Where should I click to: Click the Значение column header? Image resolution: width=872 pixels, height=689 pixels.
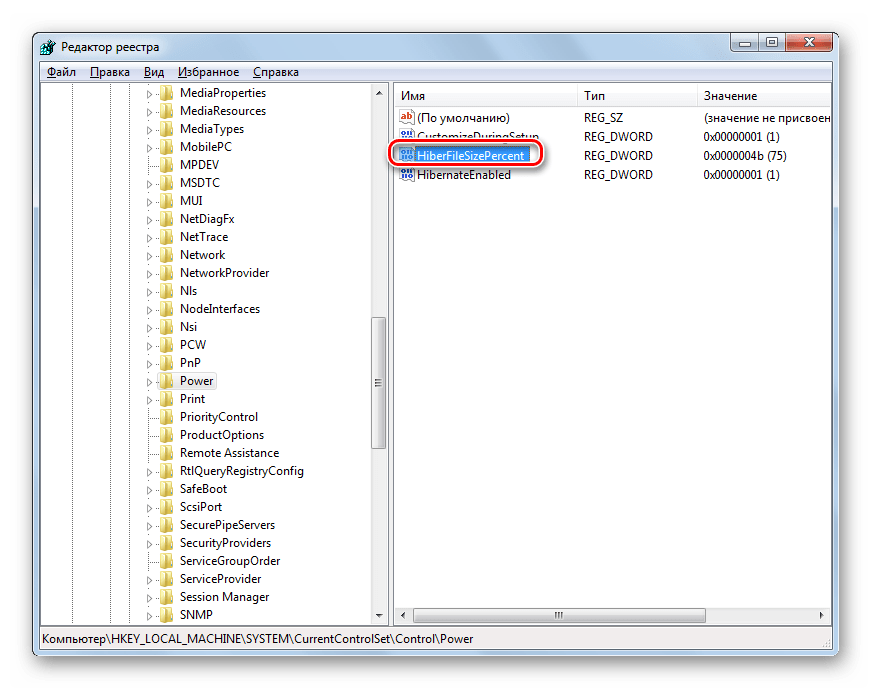tap(764, 96)
